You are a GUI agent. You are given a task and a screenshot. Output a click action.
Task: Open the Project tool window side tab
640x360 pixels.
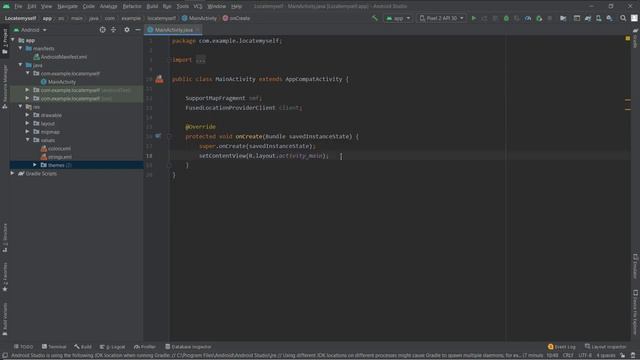4,41
